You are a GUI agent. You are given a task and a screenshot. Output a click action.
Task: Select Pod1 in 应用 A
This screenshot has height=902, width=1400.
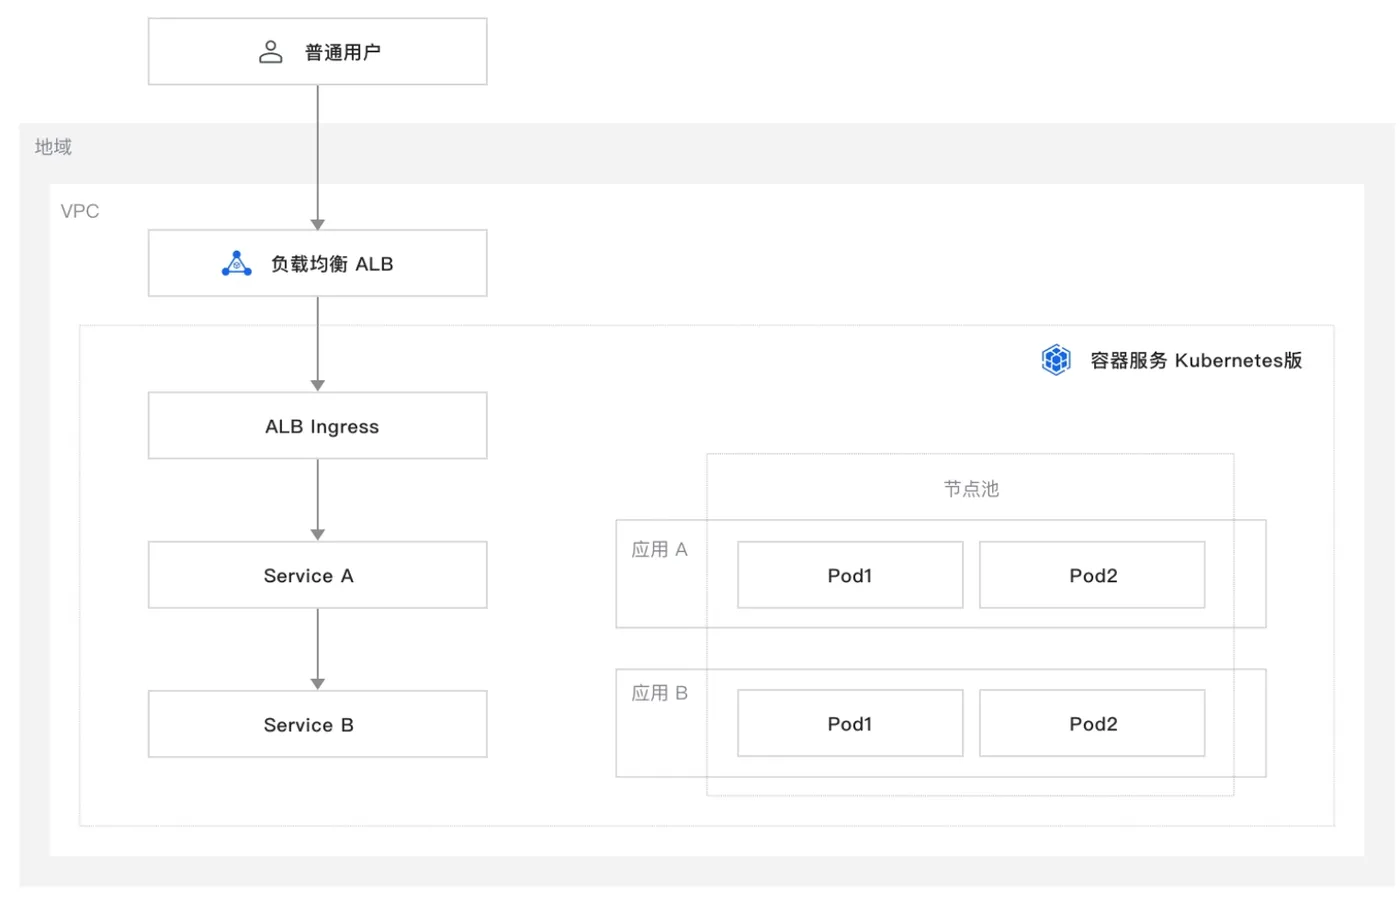[850, 575]
